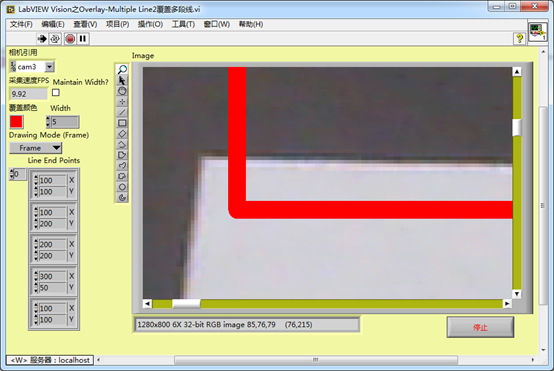Click the image horizontal scrollbar thumb
This screenshot has height=371, width=554.
click(x=186, y=304)
